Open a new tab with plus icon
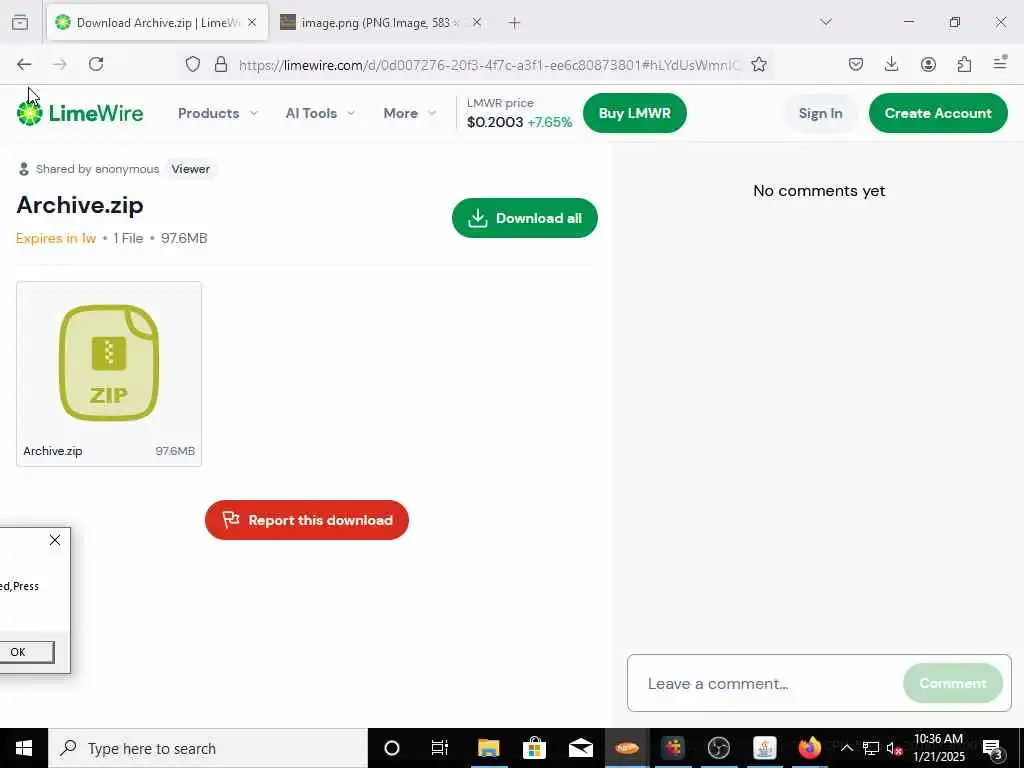Screen dimensions: 1024x768 pyautogui.click(x=515, y=23)
